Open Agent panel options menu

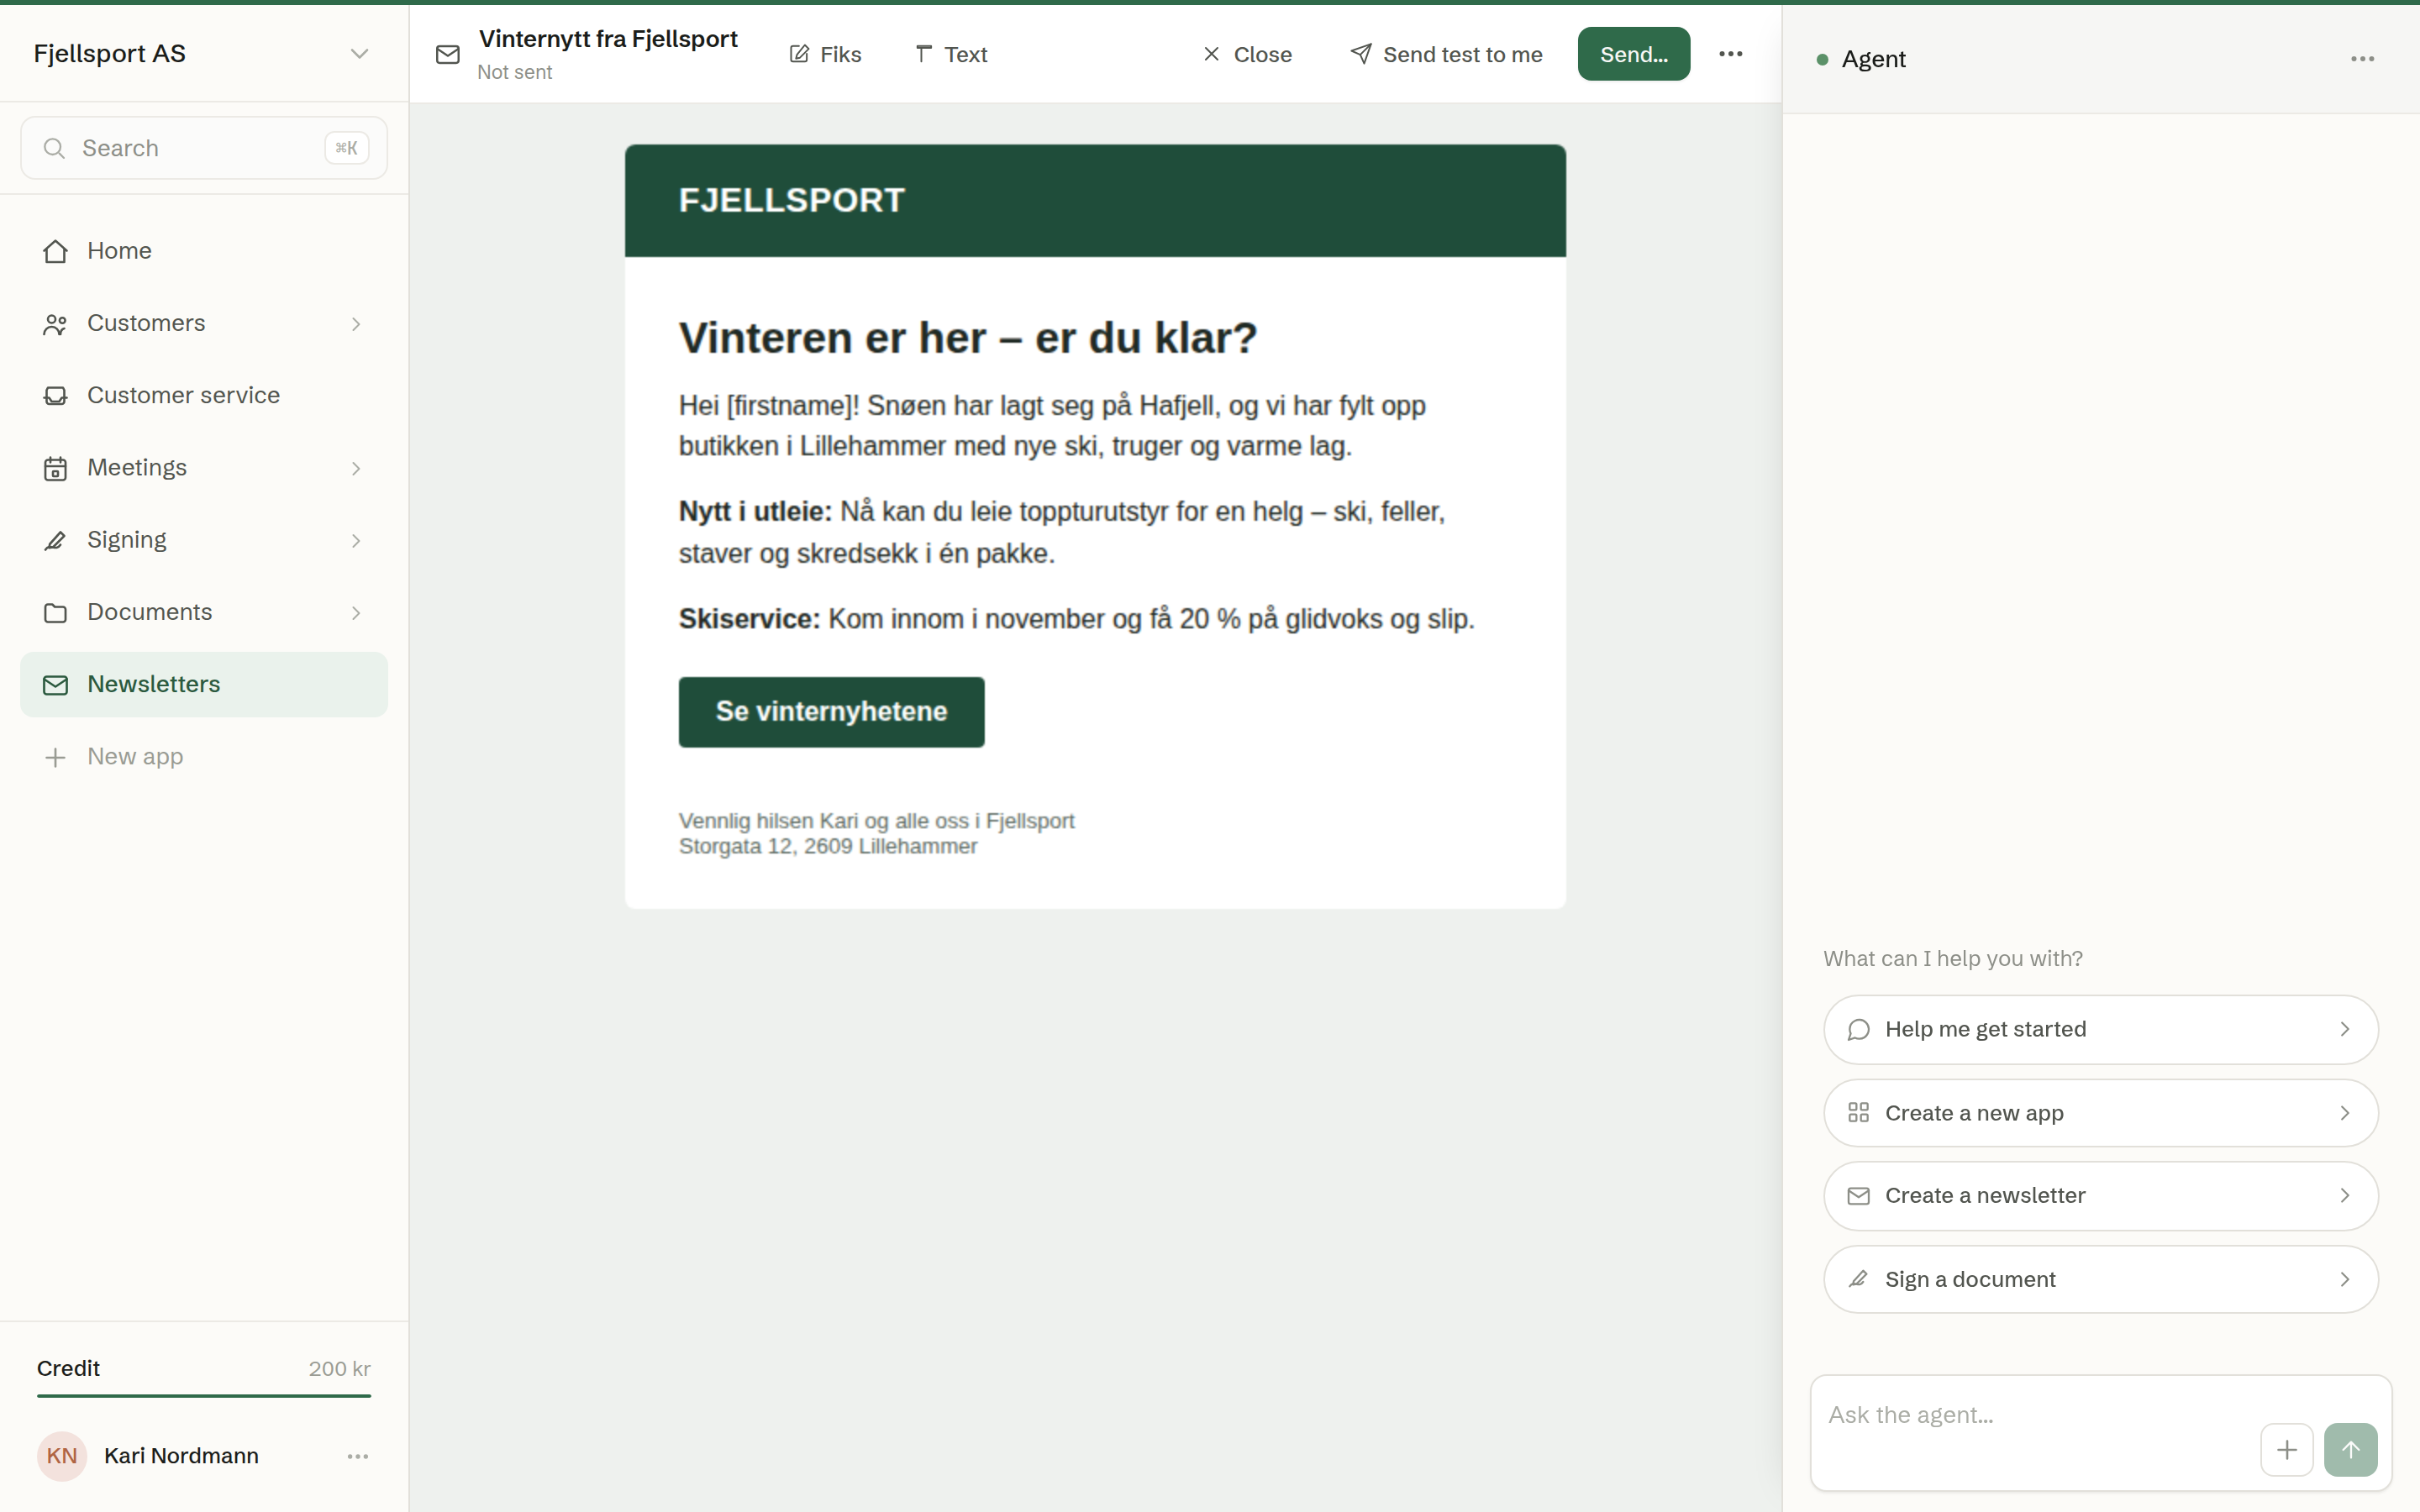tap(2362, 59)
